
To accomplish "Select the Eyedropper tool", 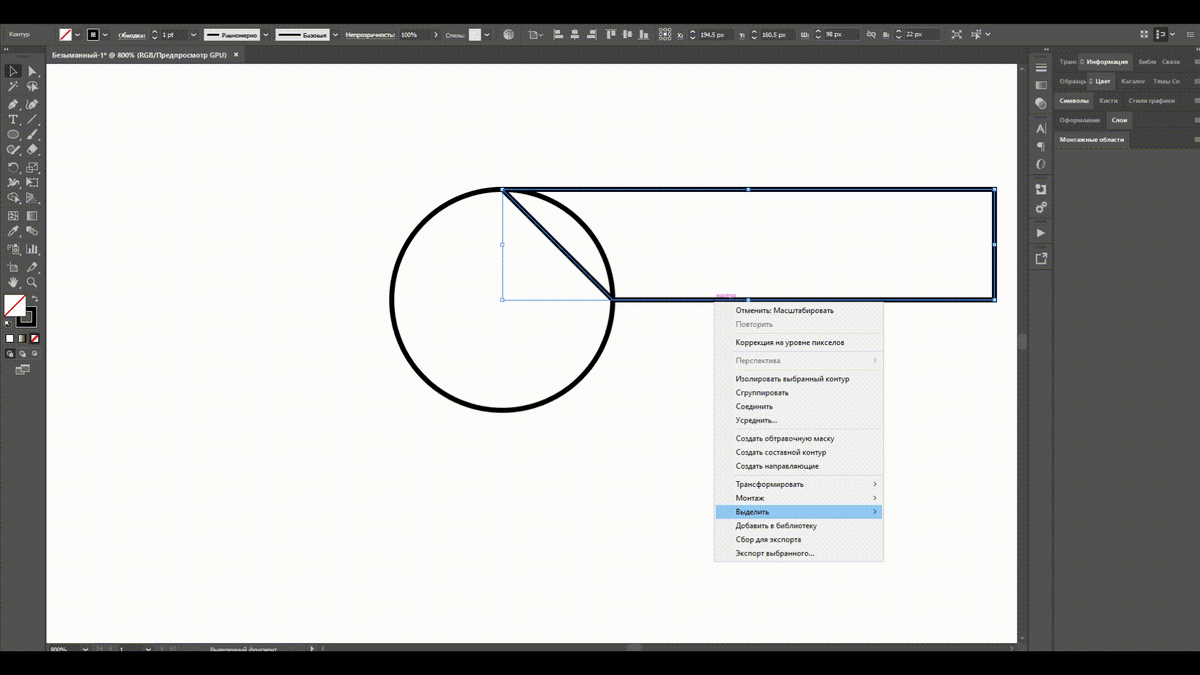I will tap(13, 231).
